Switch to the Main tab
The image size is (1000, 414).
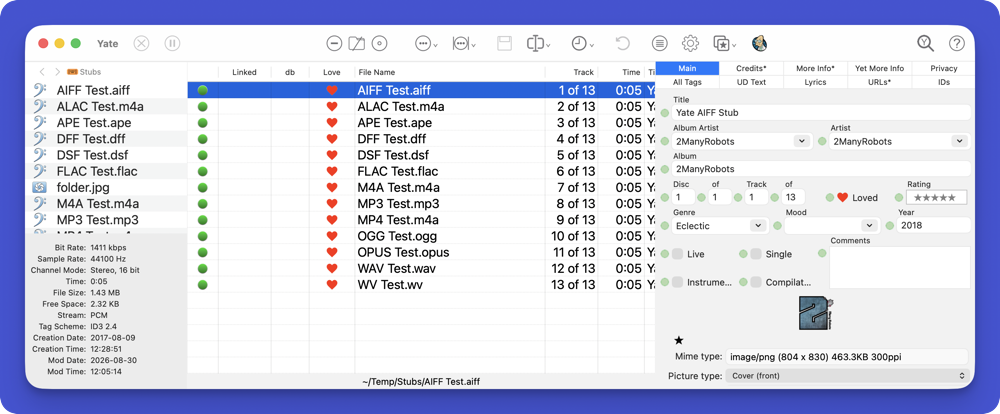[x=687, y=68]
